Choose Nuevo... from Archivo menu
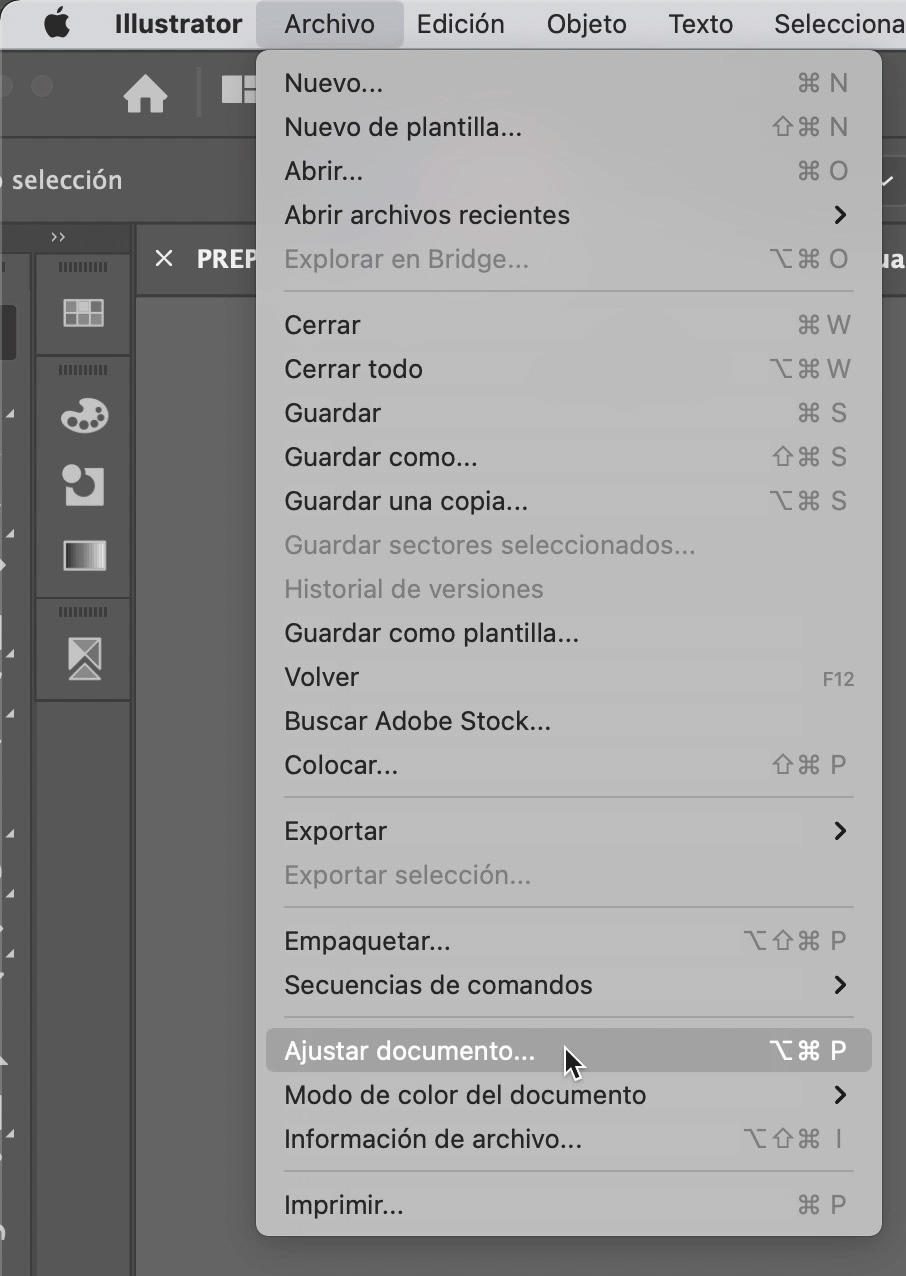This screenshot has height=1276, width=906. click(x=569, y=83)
